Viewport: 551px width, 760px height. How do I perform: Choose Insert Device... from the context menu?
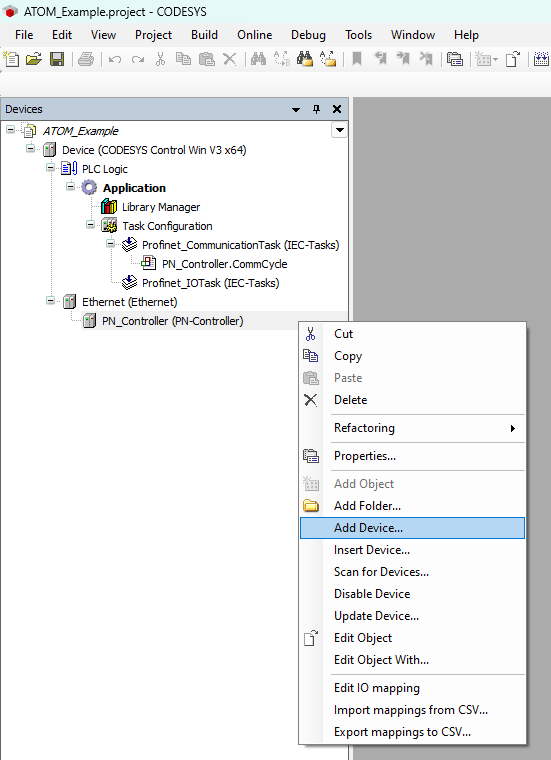point(412,550)
